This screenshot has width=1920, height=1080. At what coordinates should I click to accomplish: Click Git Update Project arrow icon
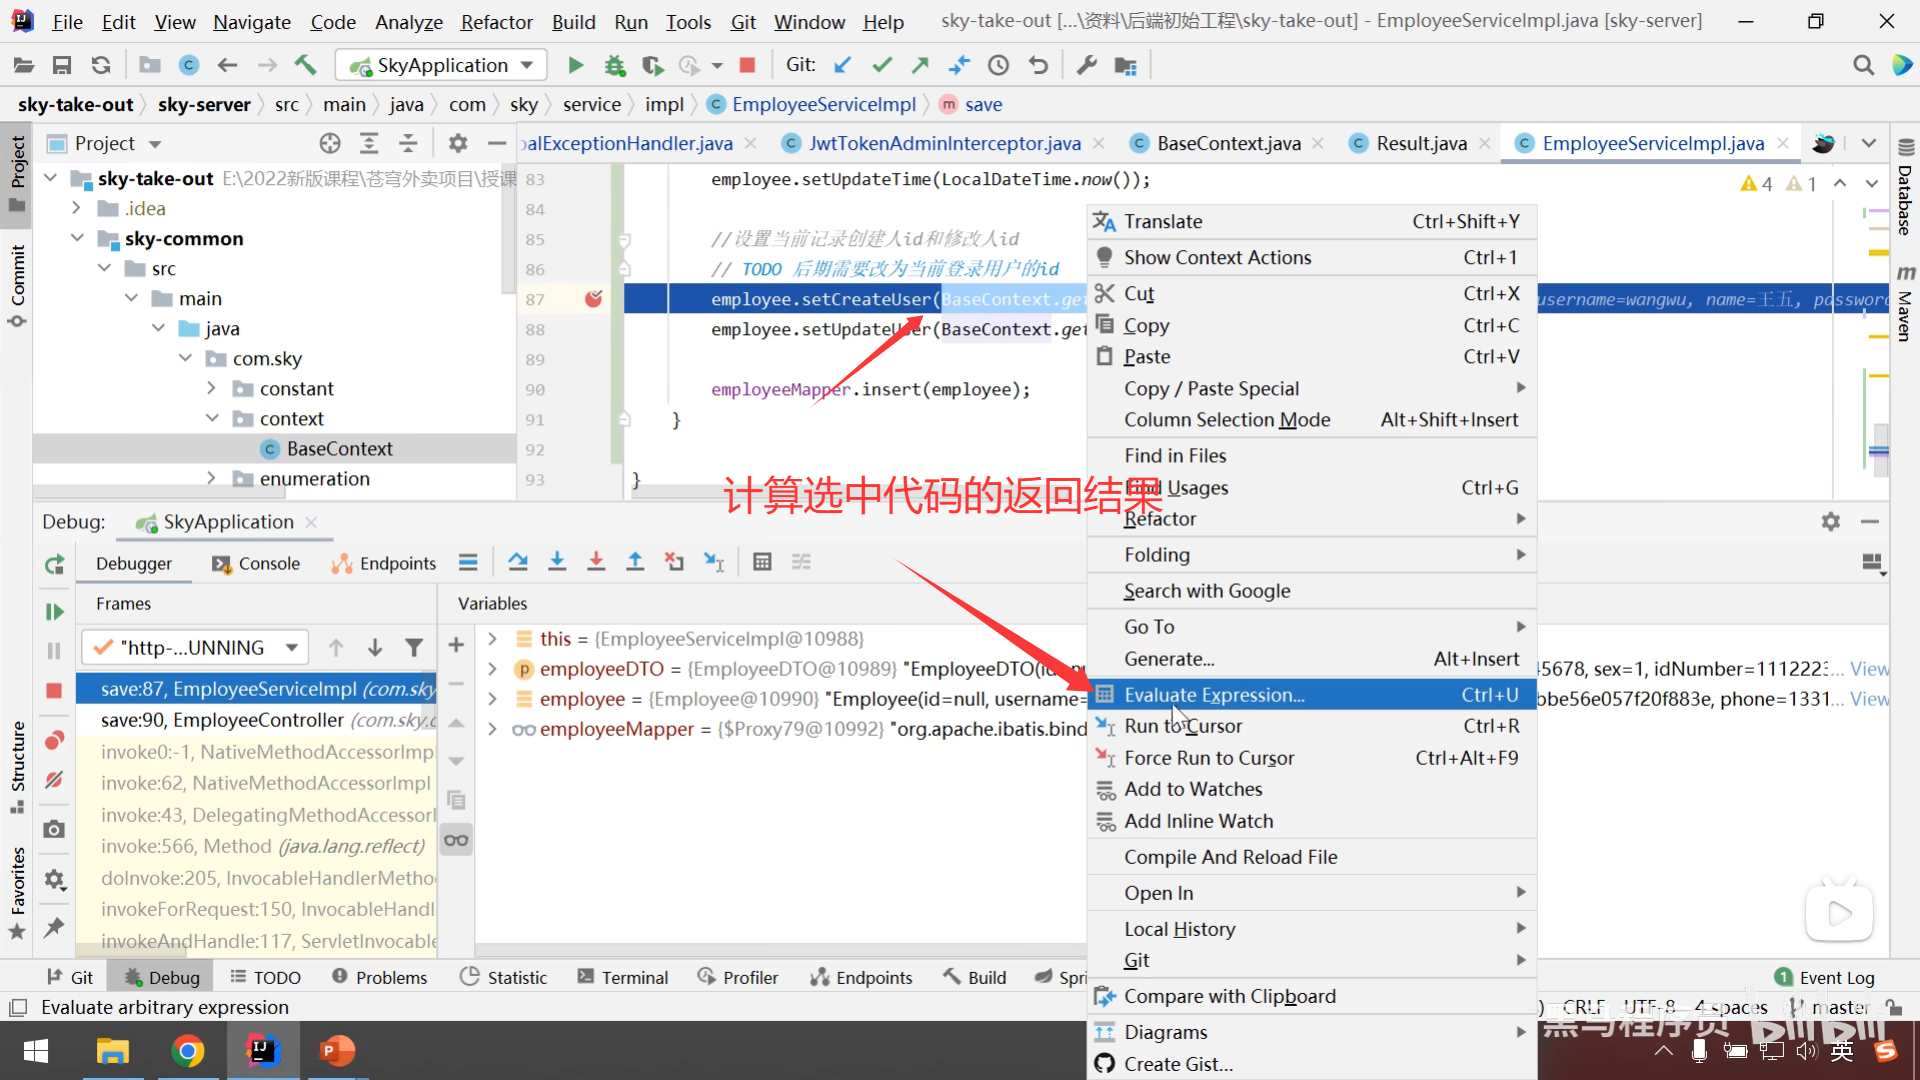click(x=843, y=66)
